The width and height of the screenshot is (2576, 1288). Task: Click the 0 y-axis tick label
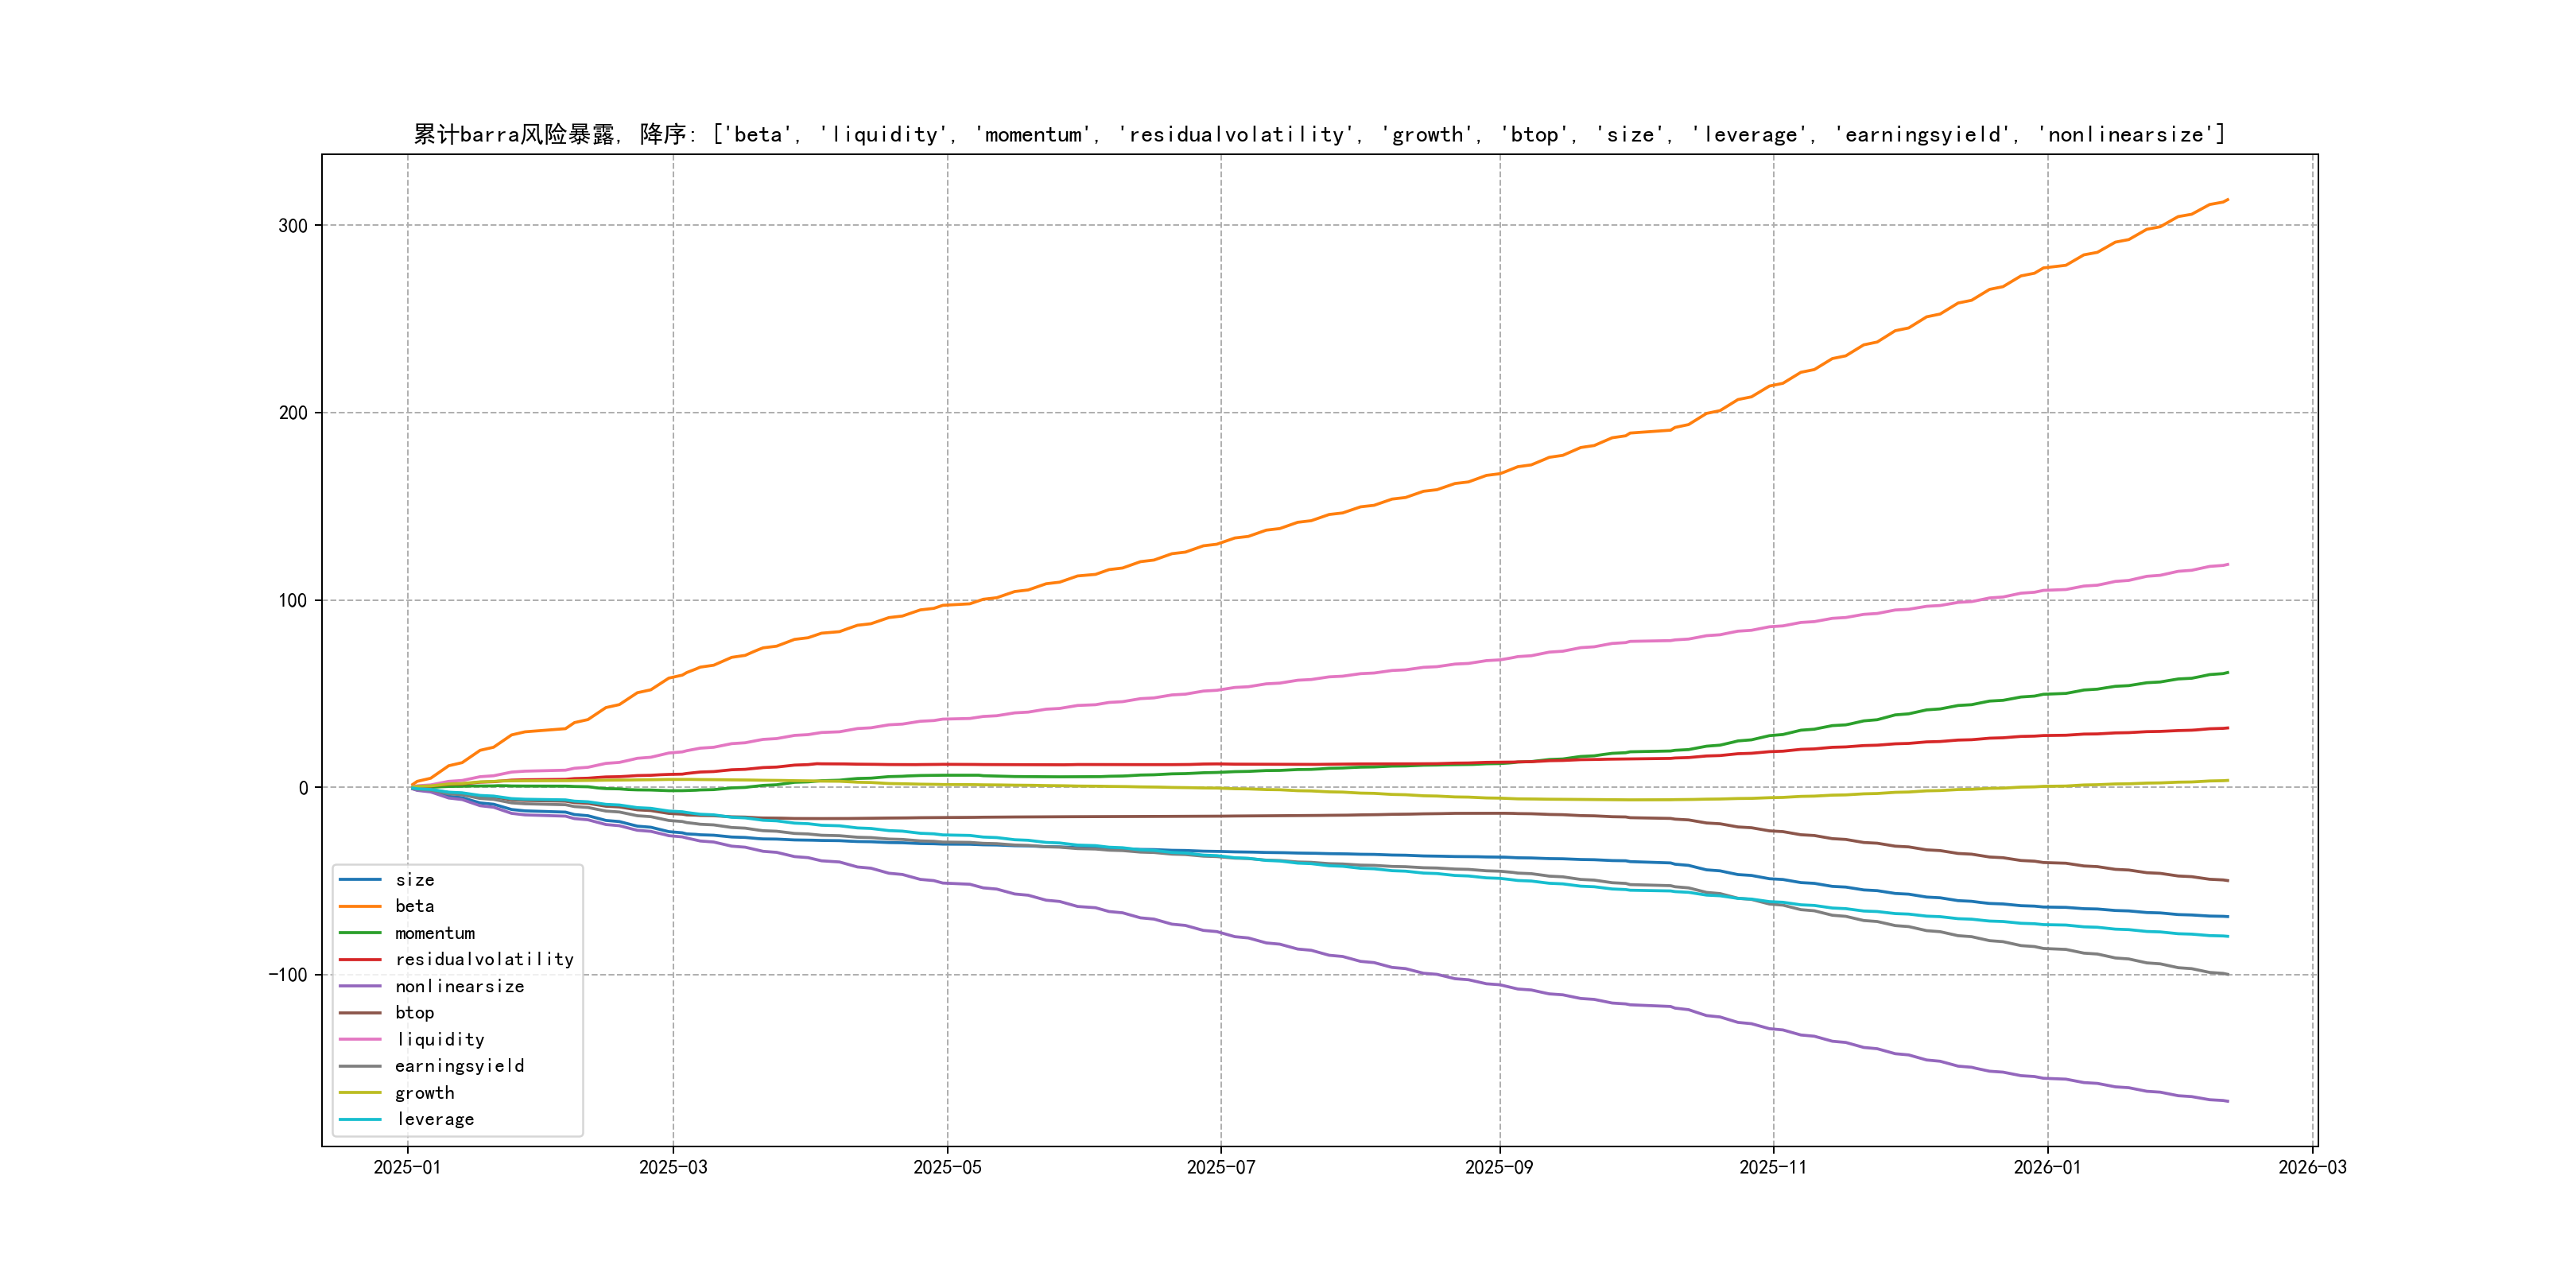[x=303, y=788]
